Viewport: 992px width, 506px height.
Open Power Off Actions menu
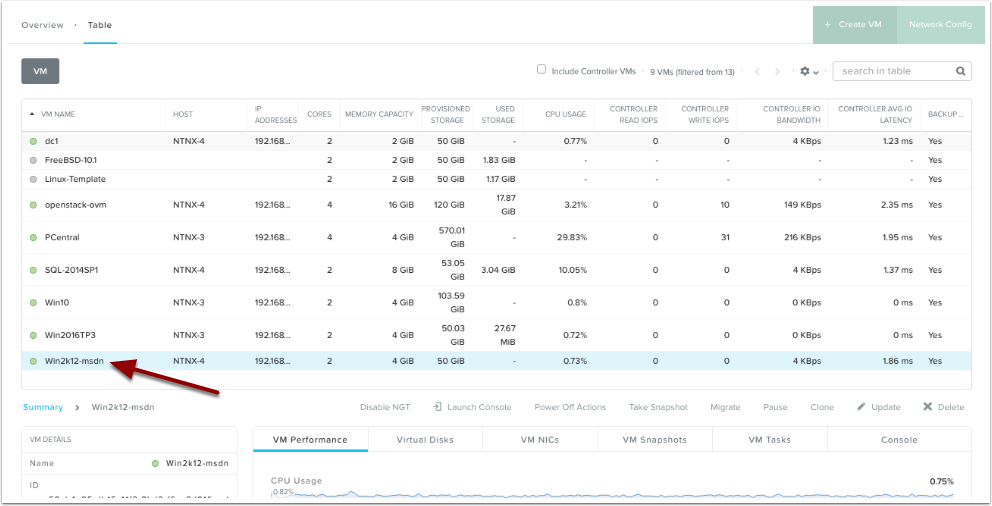pos(570,407)
